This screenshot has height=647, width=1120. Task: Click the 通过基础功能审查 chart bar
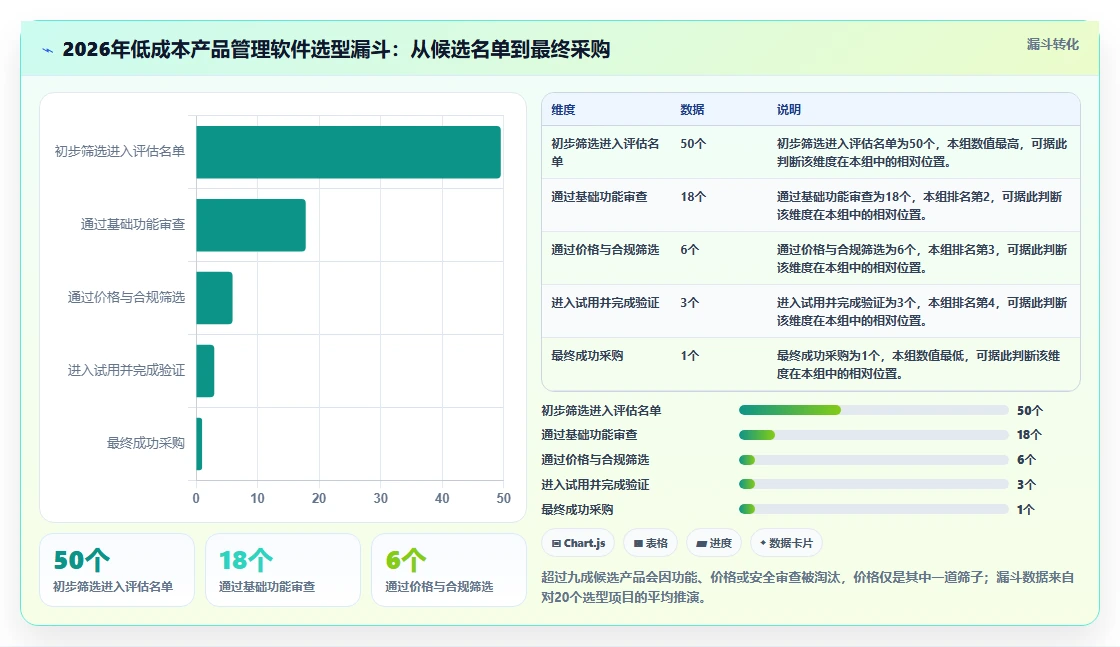tap(251, 225)
